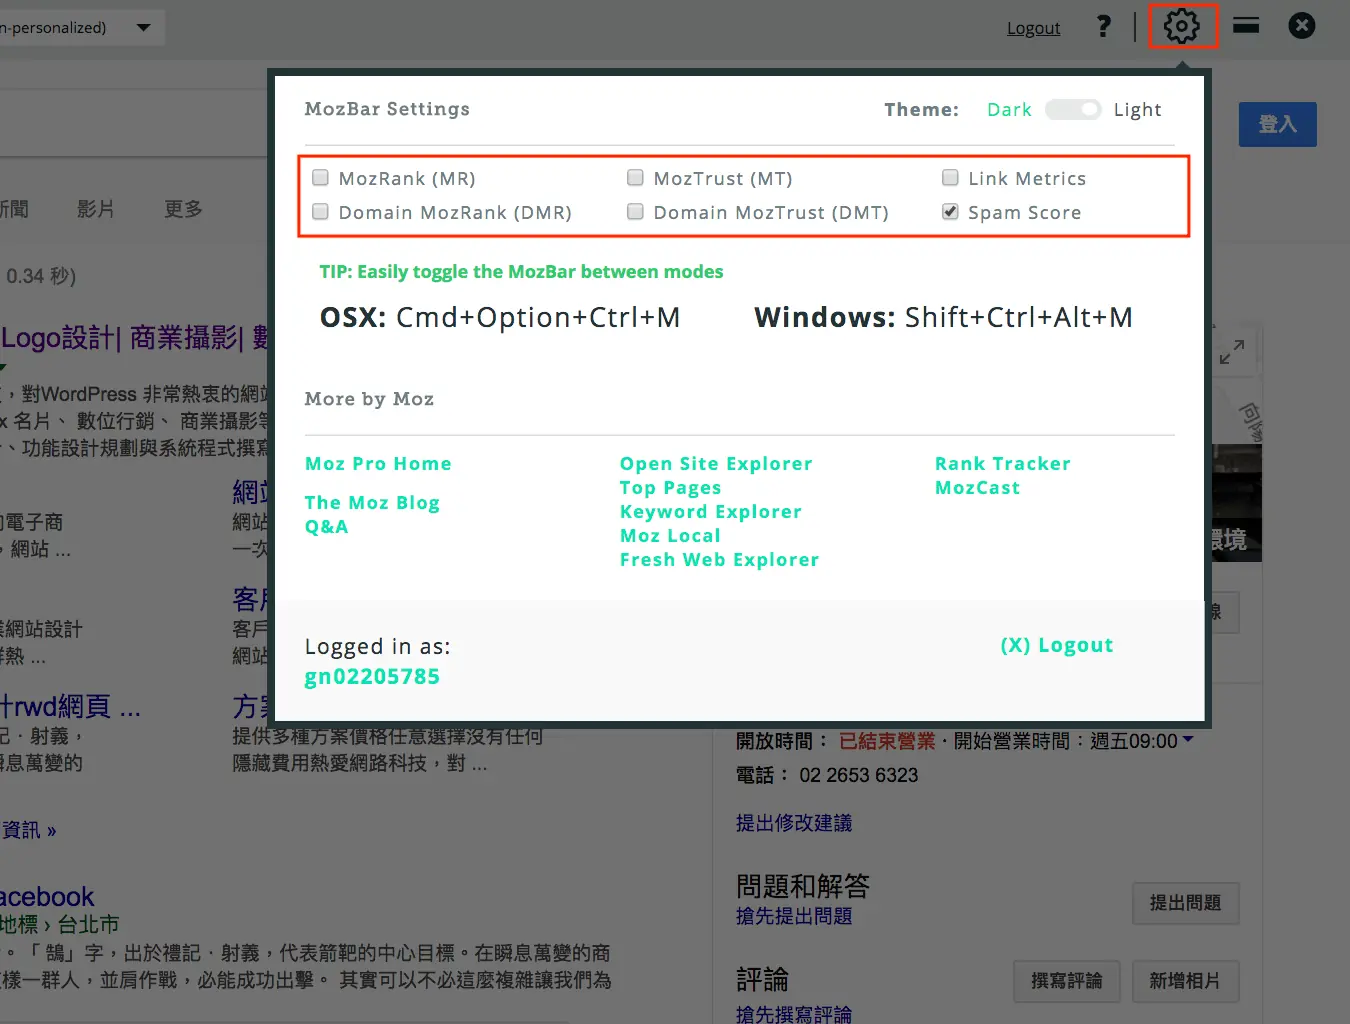This screenshot has height=1024, width=1350.
Task: Click the 撰寫評論 button
Action: [x=1067, y=981]
